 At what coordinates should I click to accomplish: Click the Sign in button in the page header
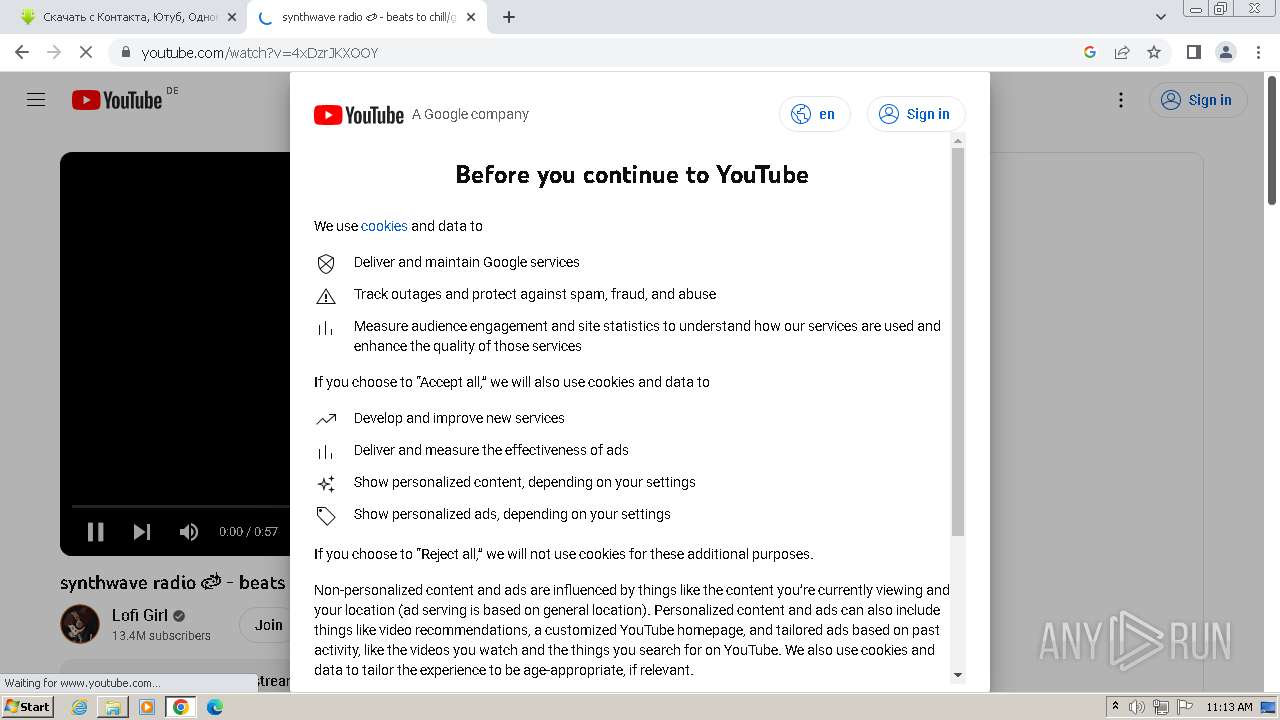pyautogui.click(x=1198, y=100)
